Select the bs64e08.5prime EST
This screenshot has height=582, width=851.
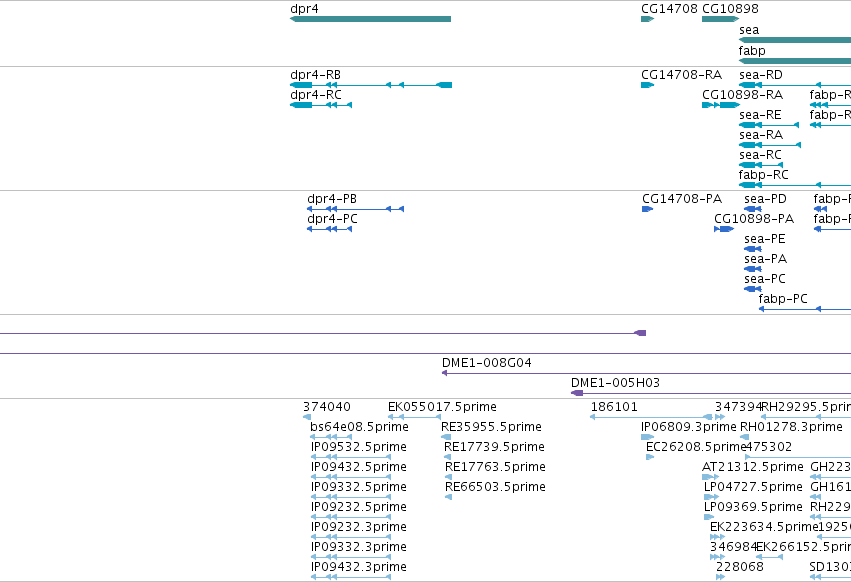[331, 437]
